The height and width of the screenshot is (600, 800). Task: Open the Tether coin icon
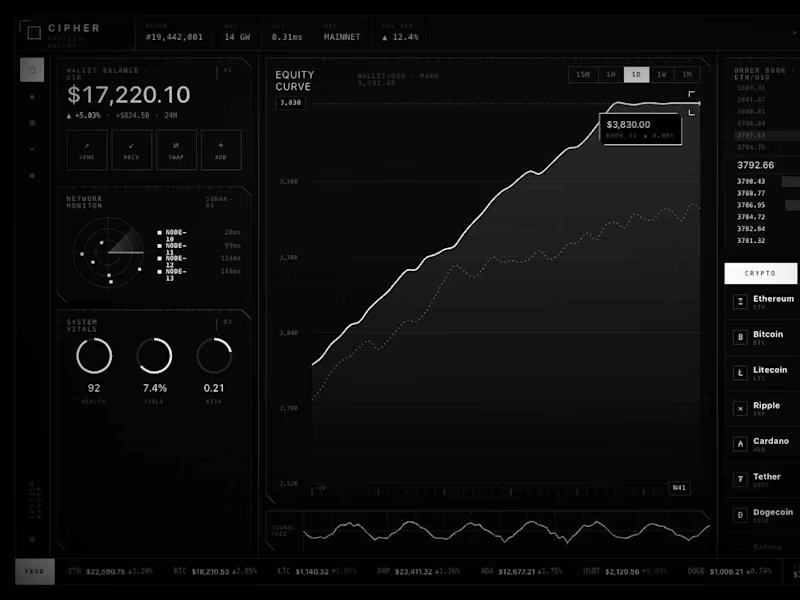pyautogui.click(x=740, y=480)
